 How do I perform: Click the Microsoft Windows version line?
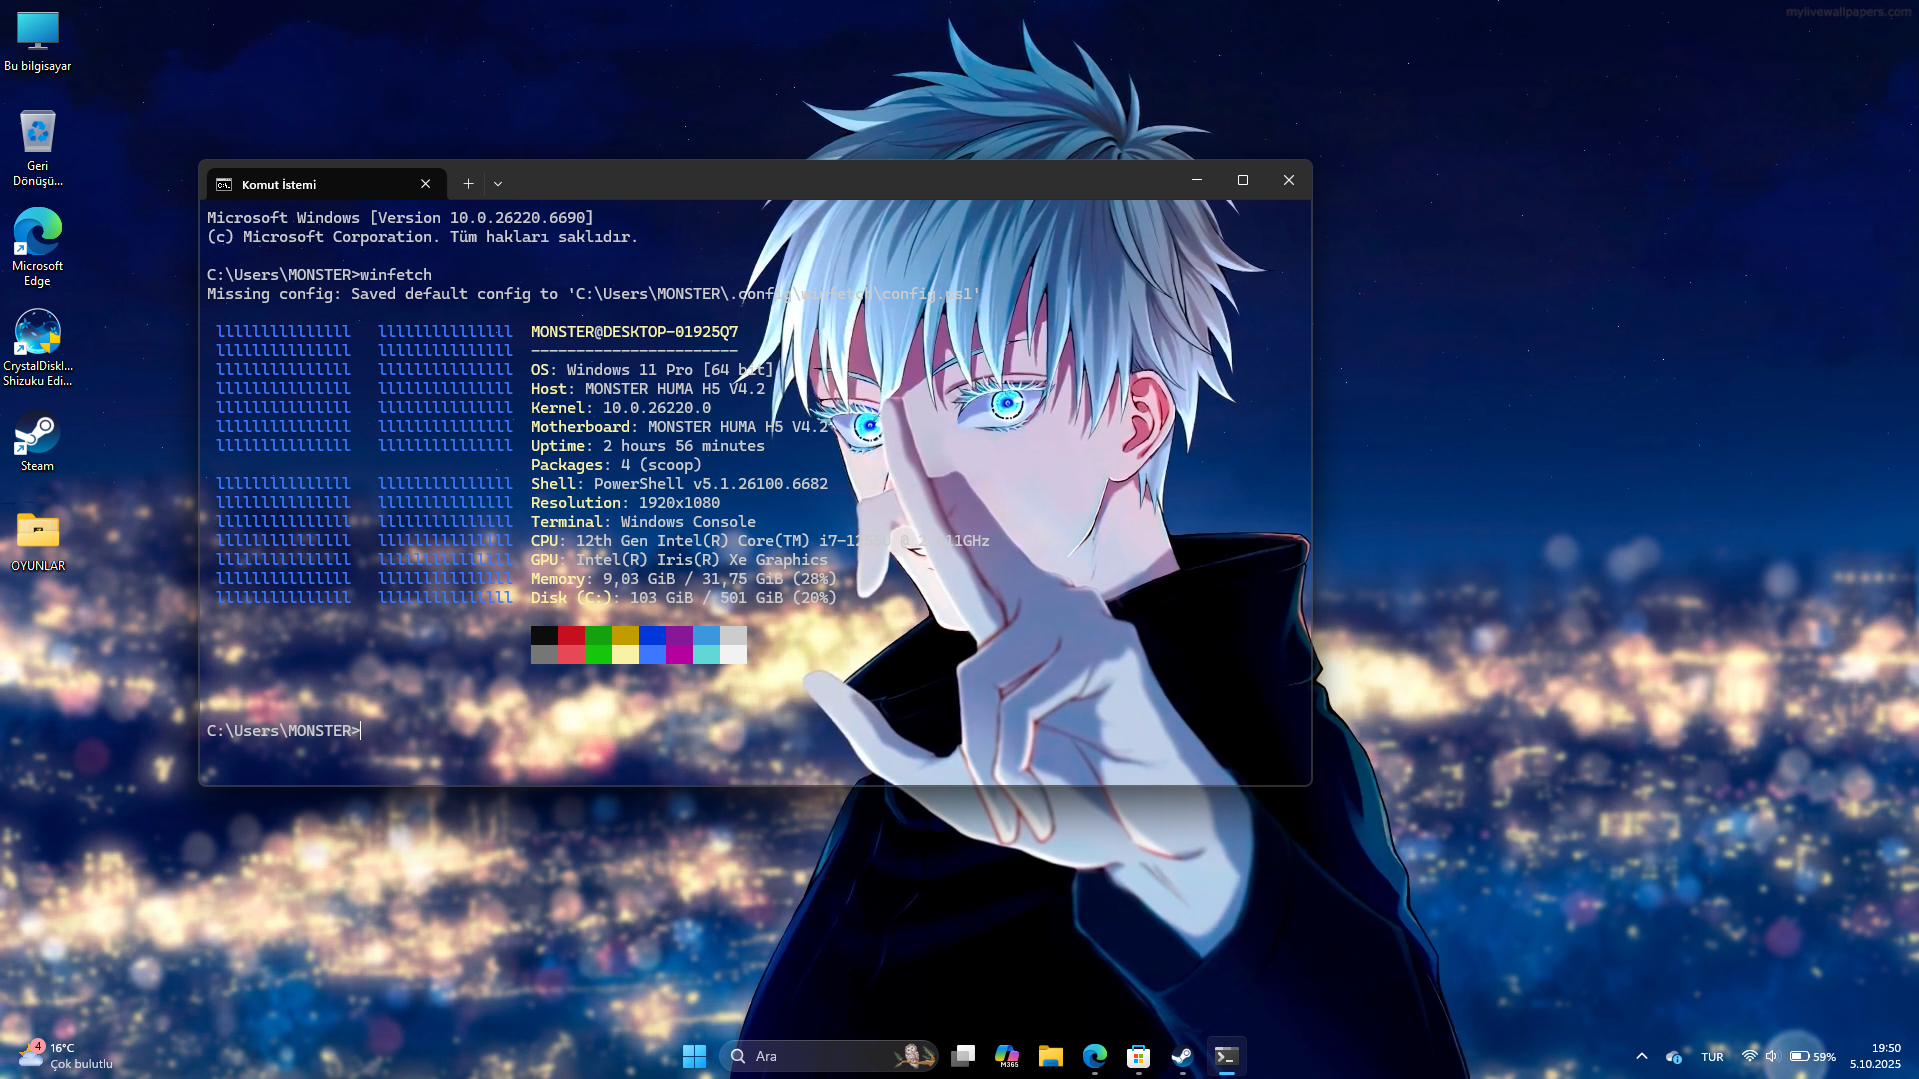(400, 217)
